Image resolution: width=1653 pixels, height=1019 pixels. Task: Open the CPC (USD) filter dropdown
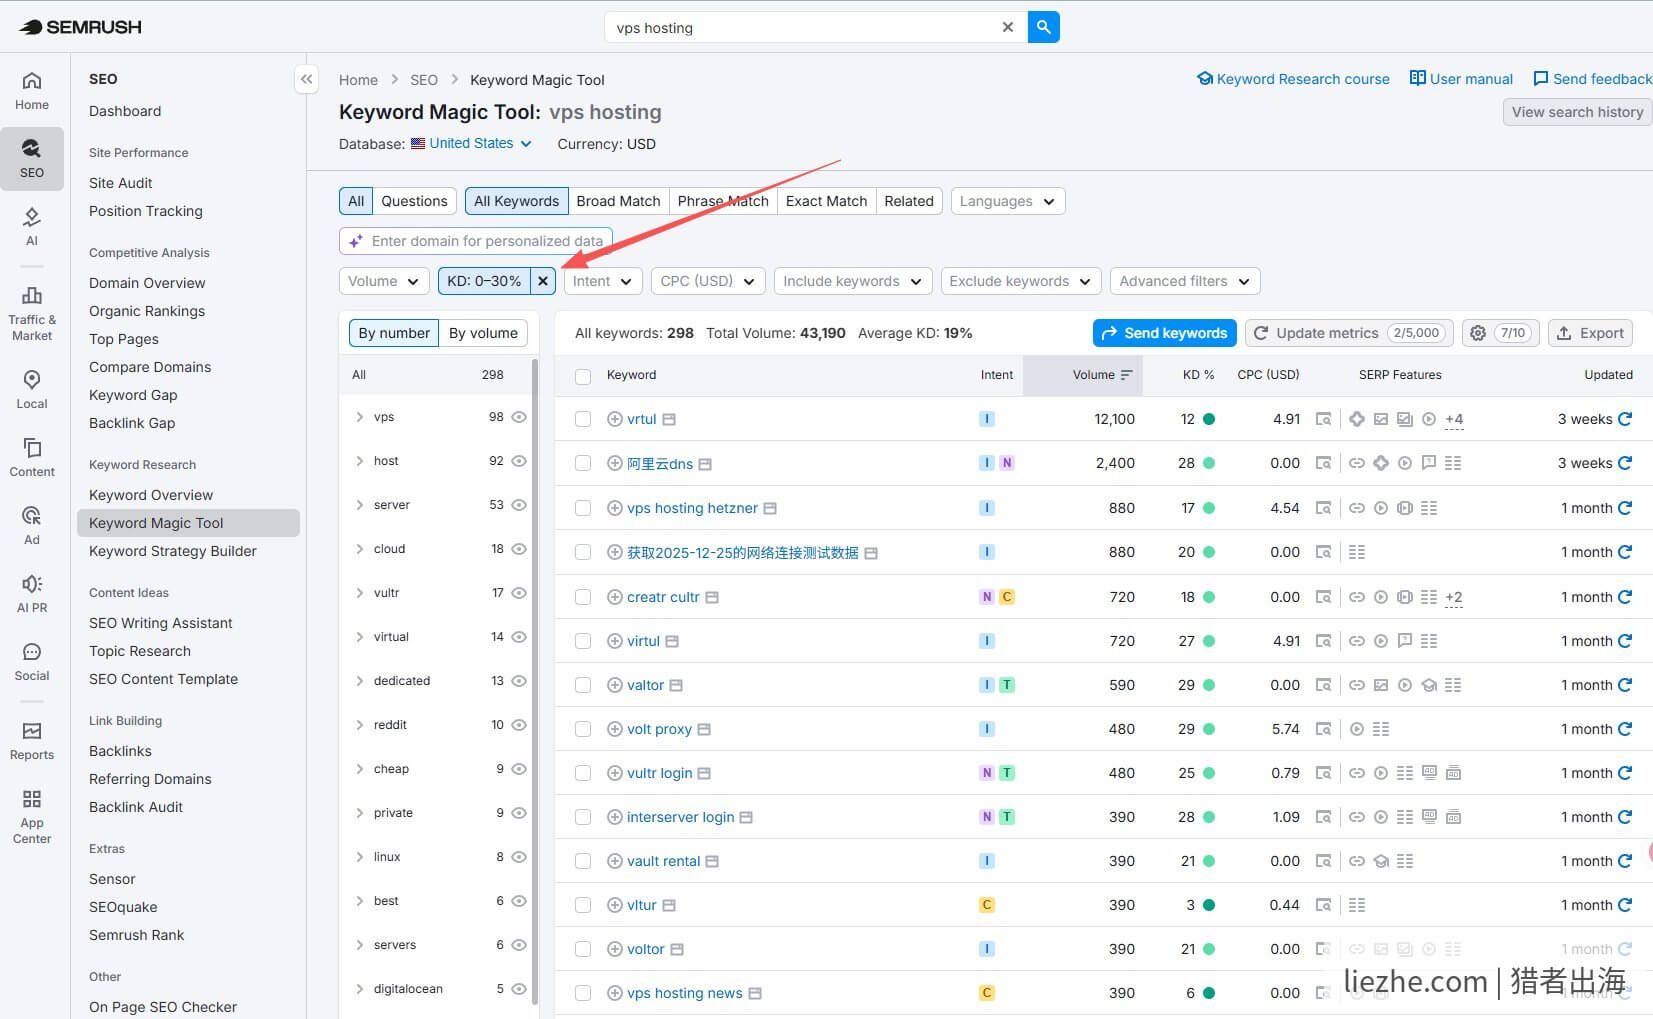point(708,281)
